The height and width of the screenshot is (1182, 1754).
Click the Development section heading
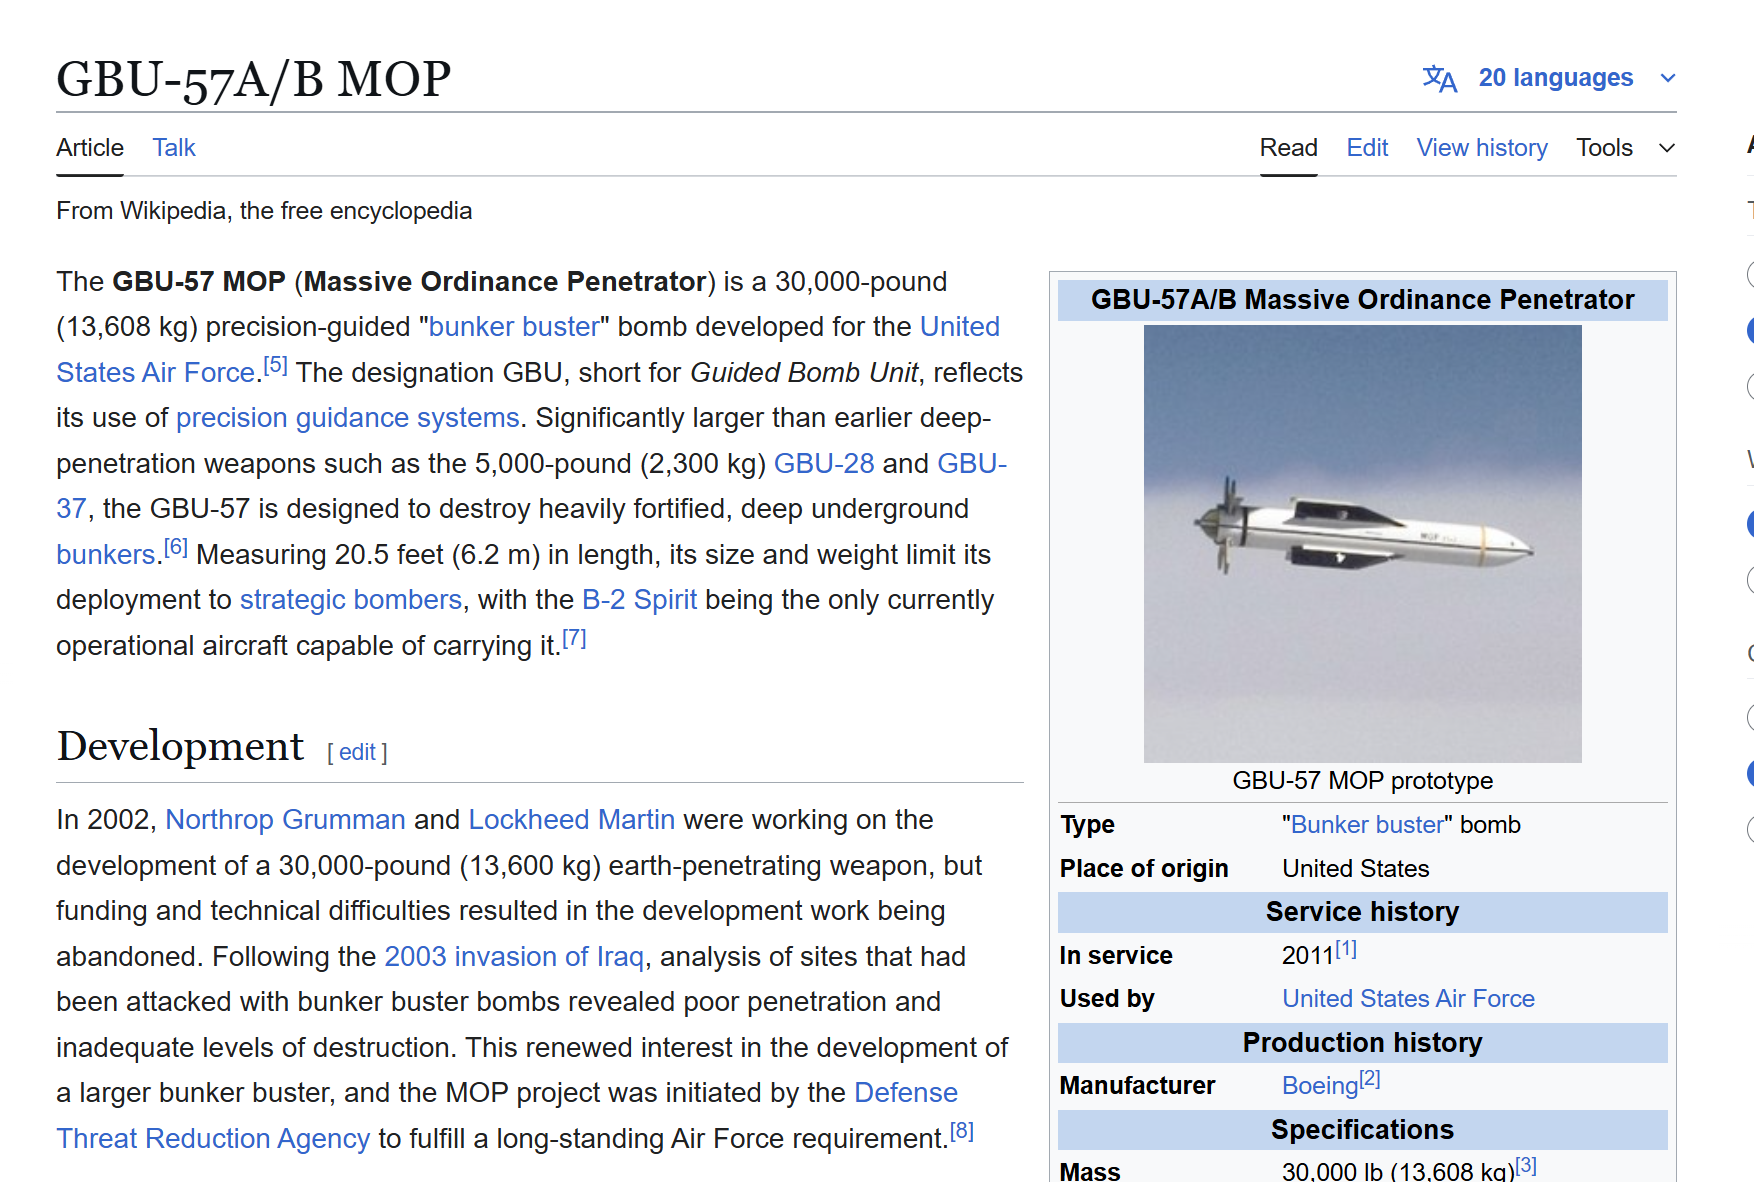pyautogui.click(x=180, y=746)
